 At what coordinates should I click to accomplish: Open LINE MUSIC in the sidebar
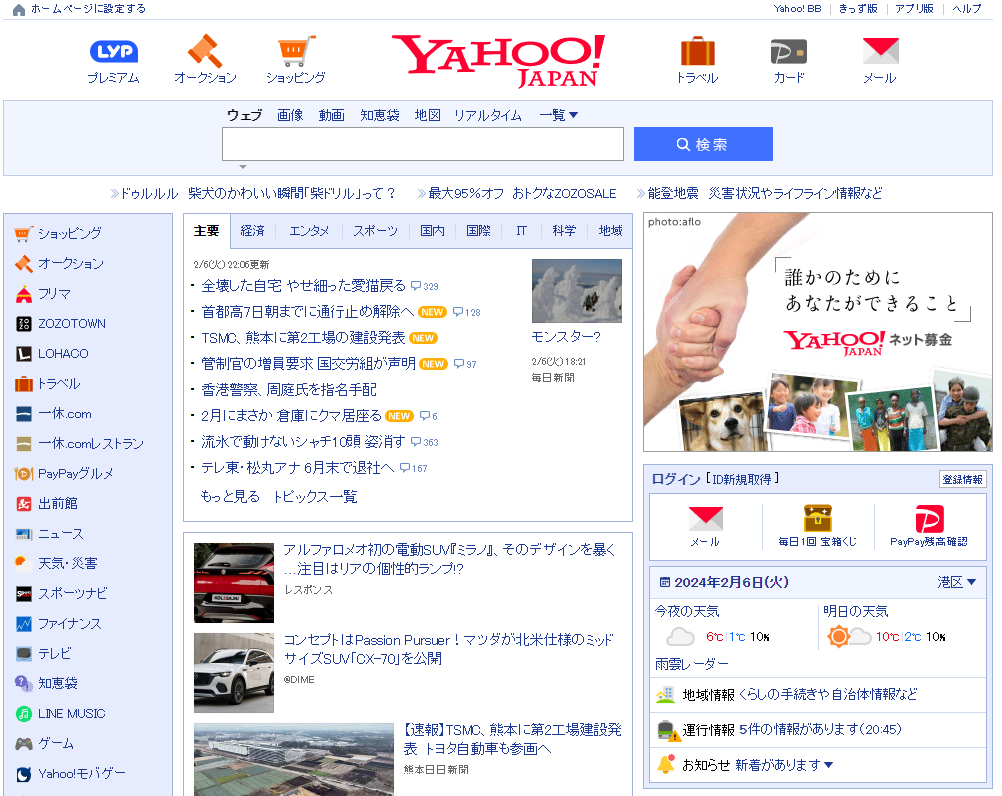click(72, 714)
